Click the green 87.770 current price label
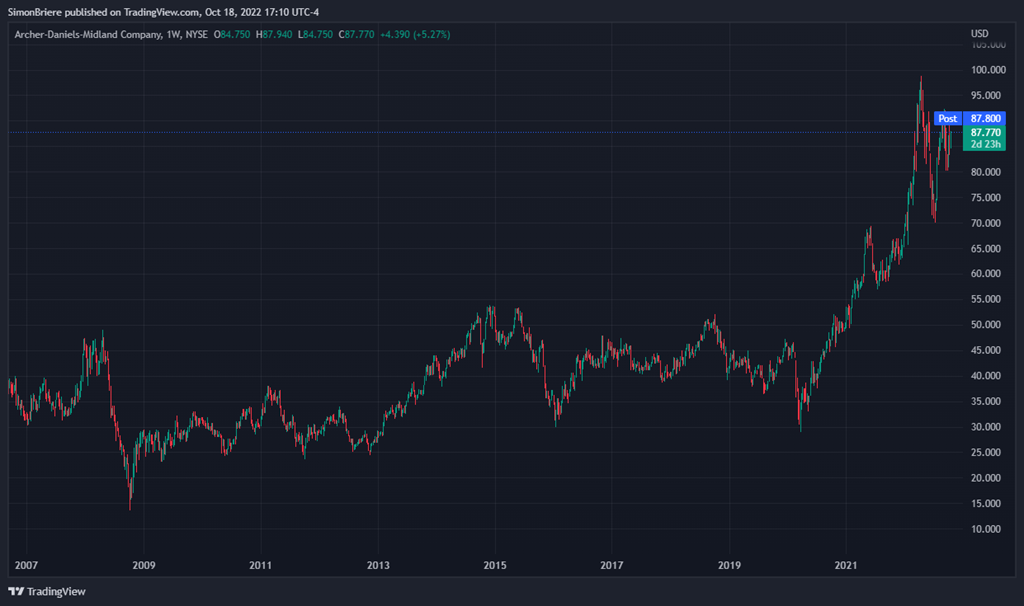Viewport: 1024px width, 606px height. tap(985, 131)
